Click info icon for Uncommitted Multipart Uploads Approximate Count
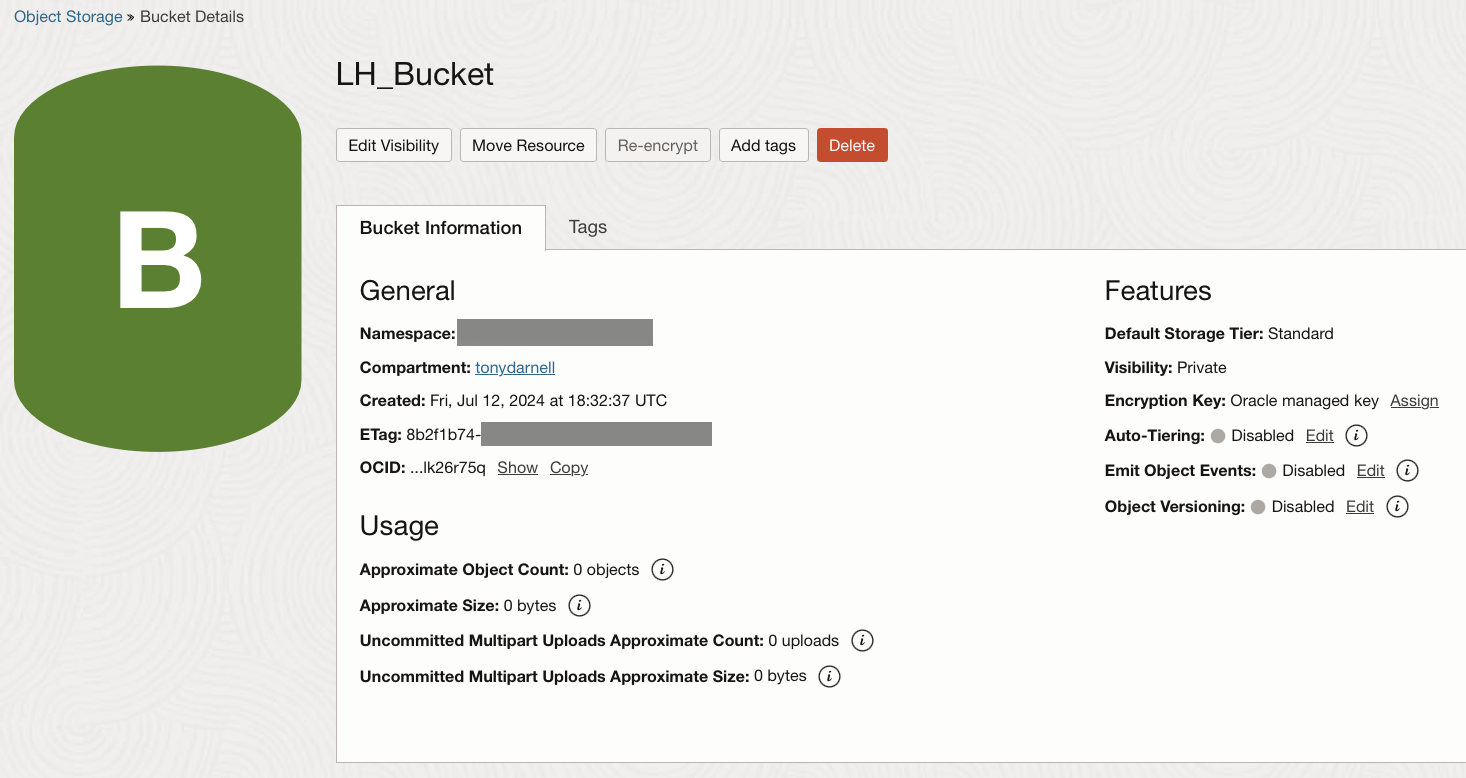 (x=862, y=640)
